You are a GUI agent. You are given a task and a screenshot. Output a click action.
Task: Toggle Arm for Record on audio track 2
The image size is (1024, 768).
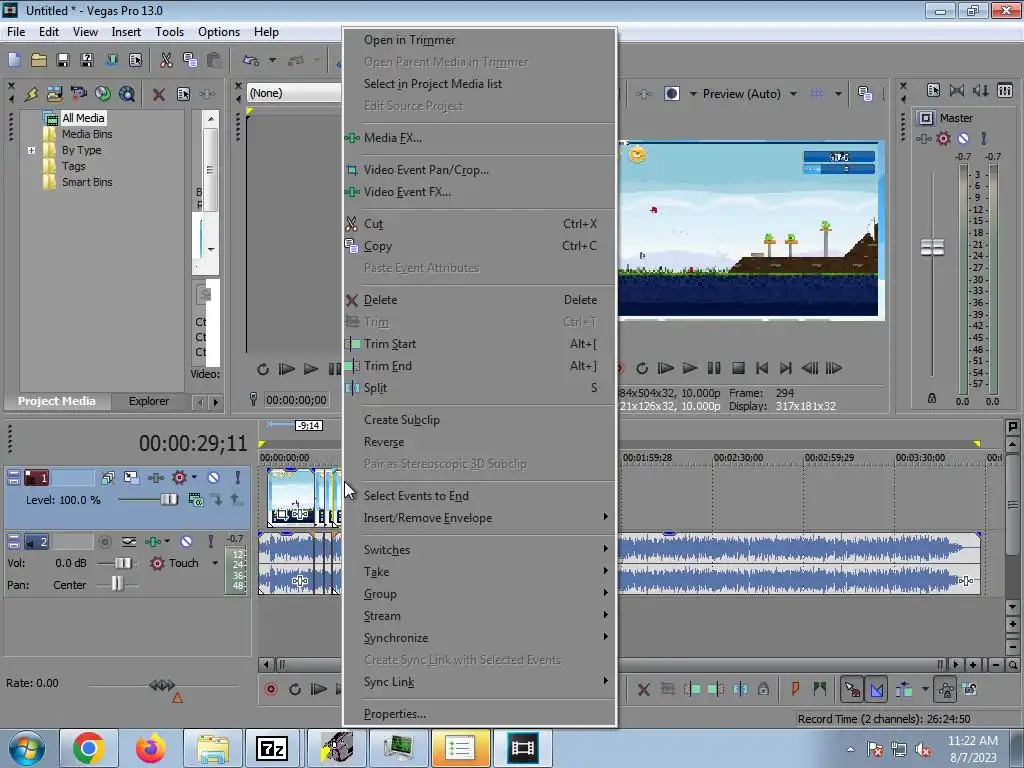tap(104, 541)
